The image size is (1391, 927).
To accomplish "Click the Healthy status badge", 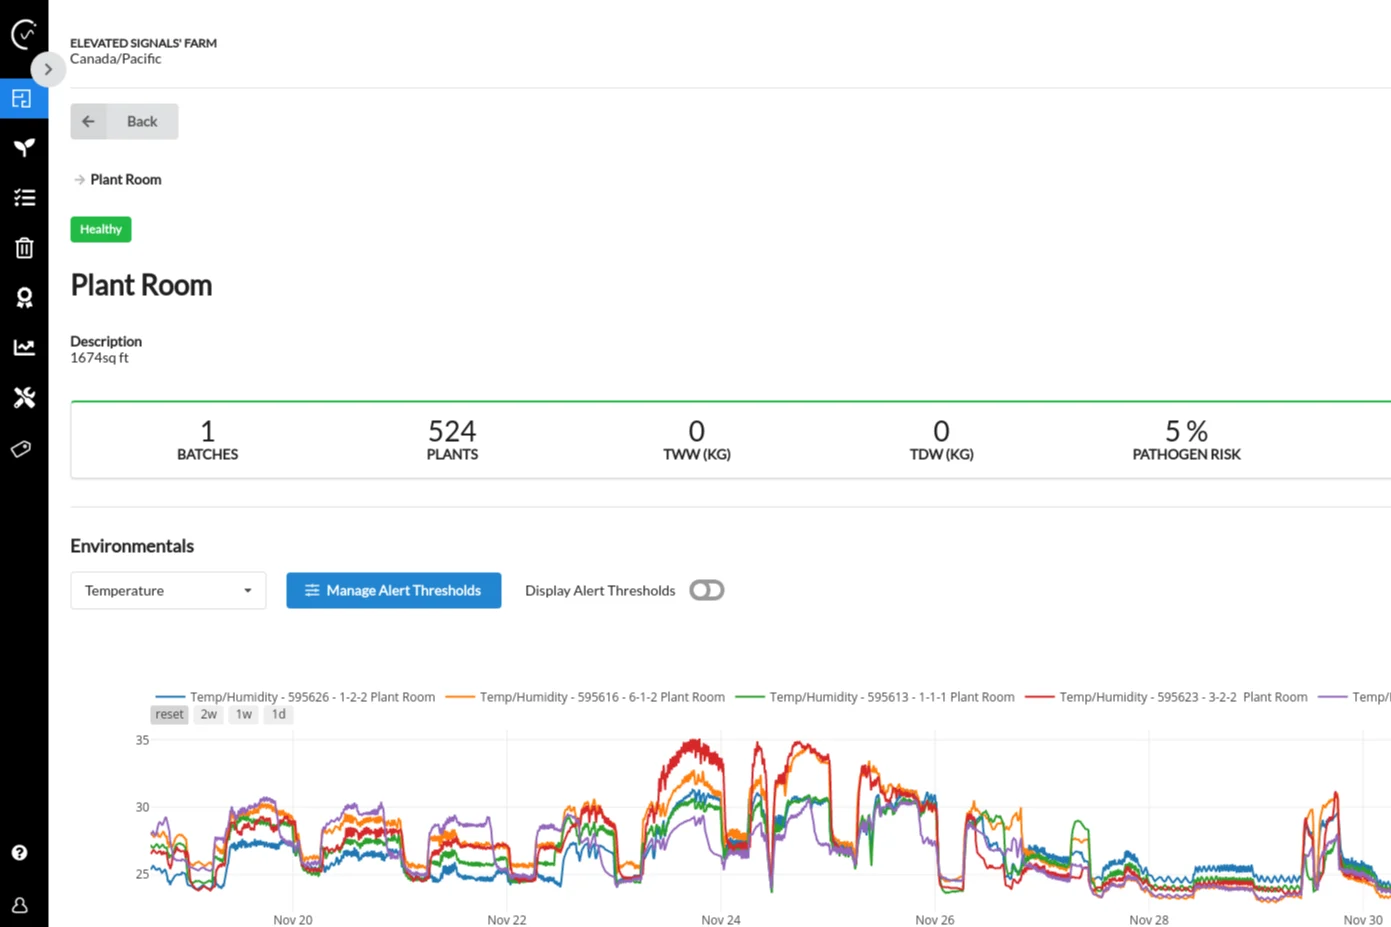I will coord(101,229).
